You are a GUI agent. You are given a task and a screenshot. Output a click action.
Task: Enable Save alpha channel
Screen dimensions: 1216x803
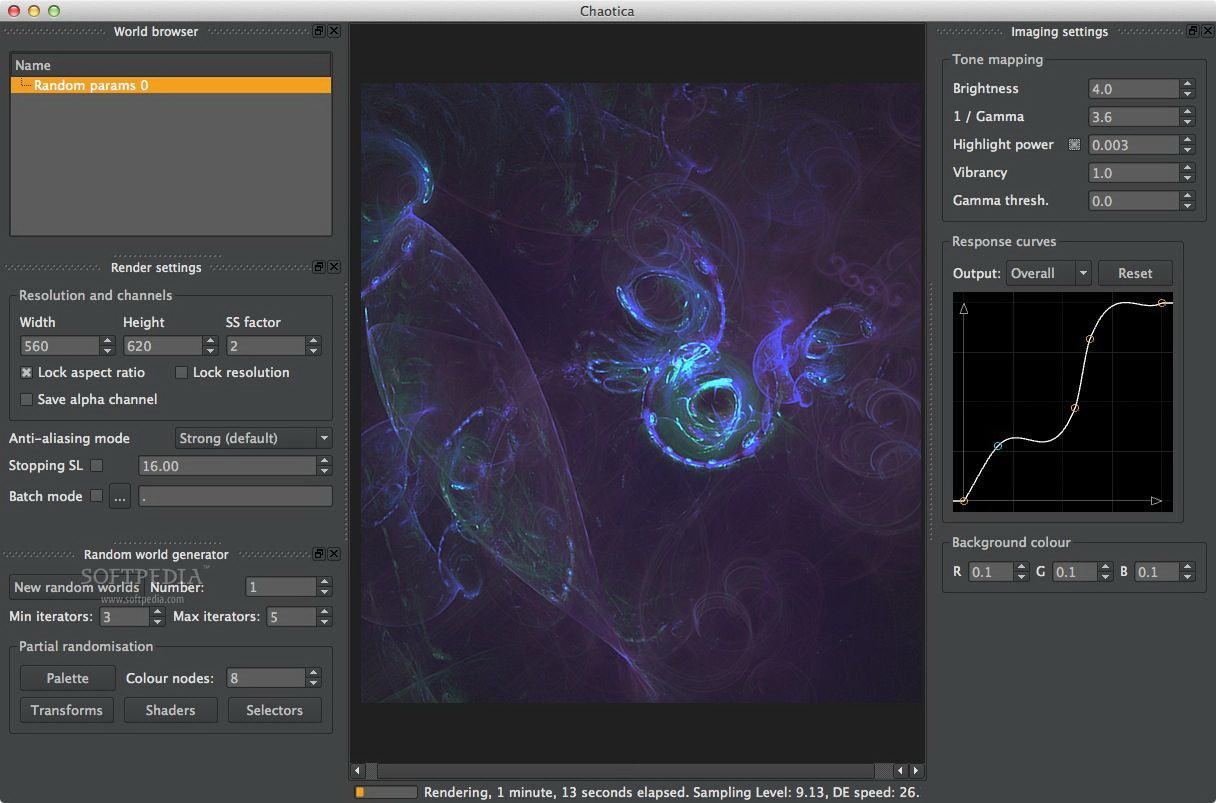[27, 399]
